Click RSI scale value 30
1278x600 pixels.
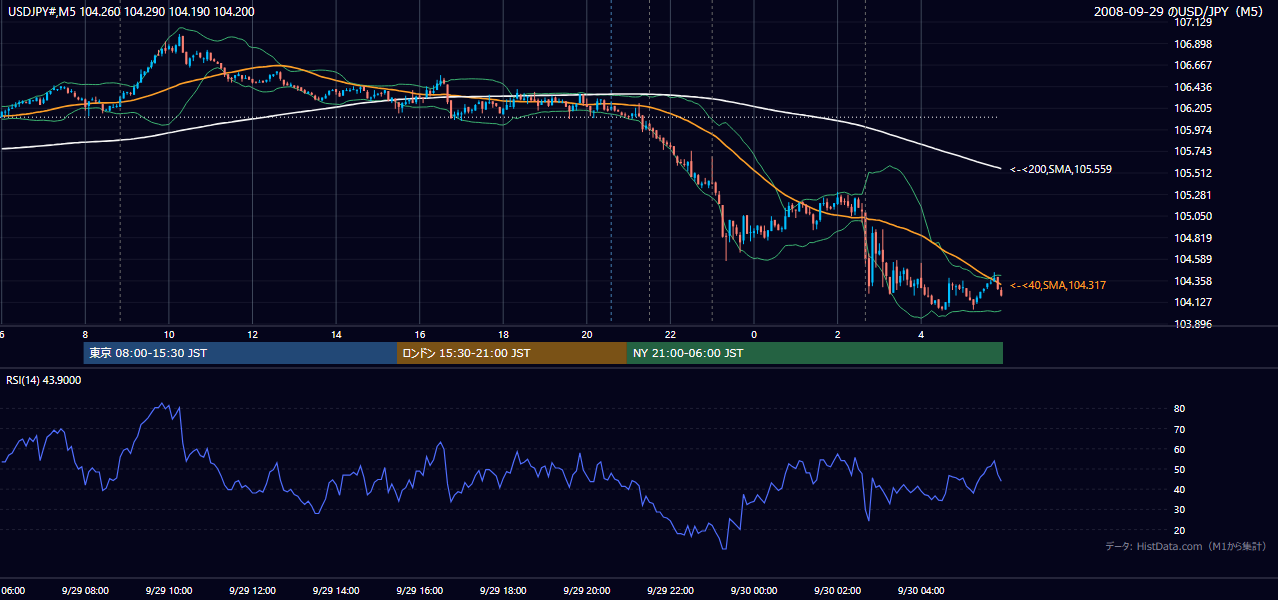pos(1180,509)
